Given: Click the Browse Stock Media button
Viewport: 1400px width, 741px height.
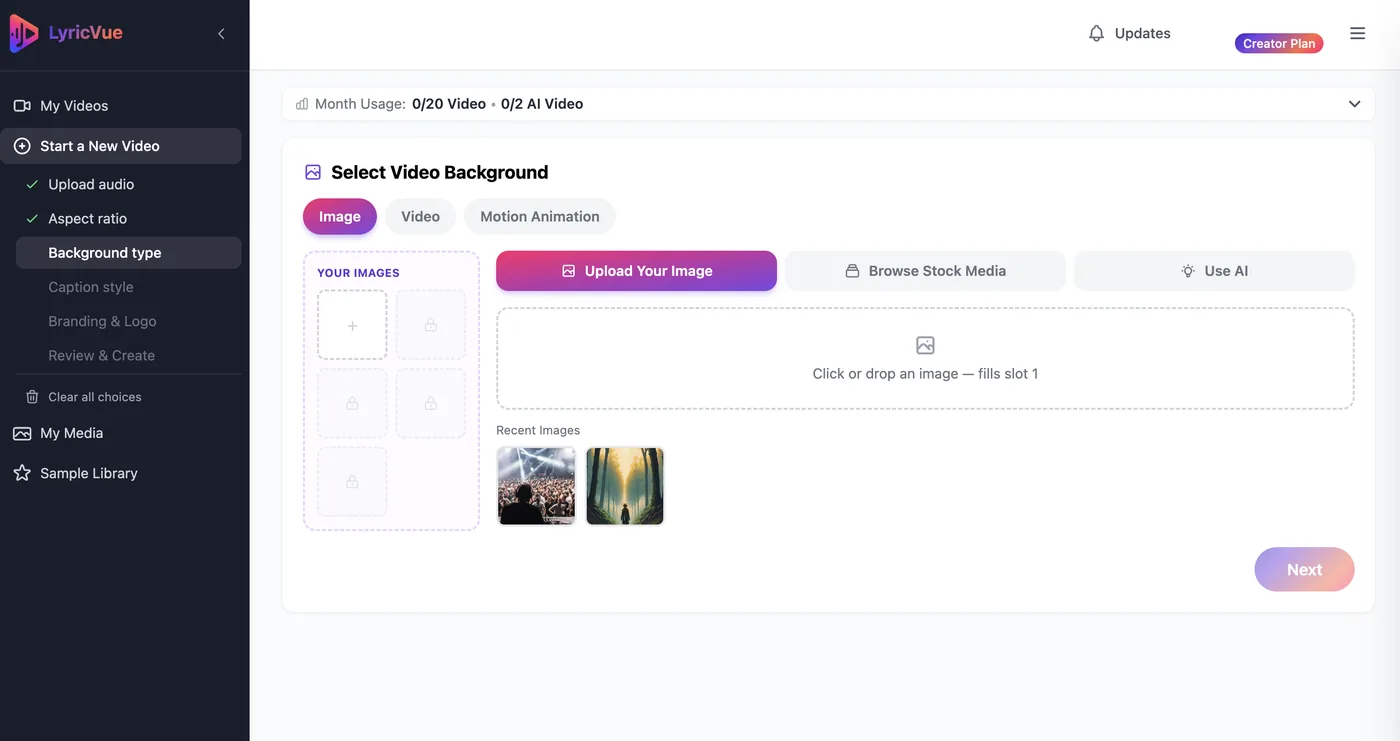Looking at the screenshot, I should [x=925, y=271].
